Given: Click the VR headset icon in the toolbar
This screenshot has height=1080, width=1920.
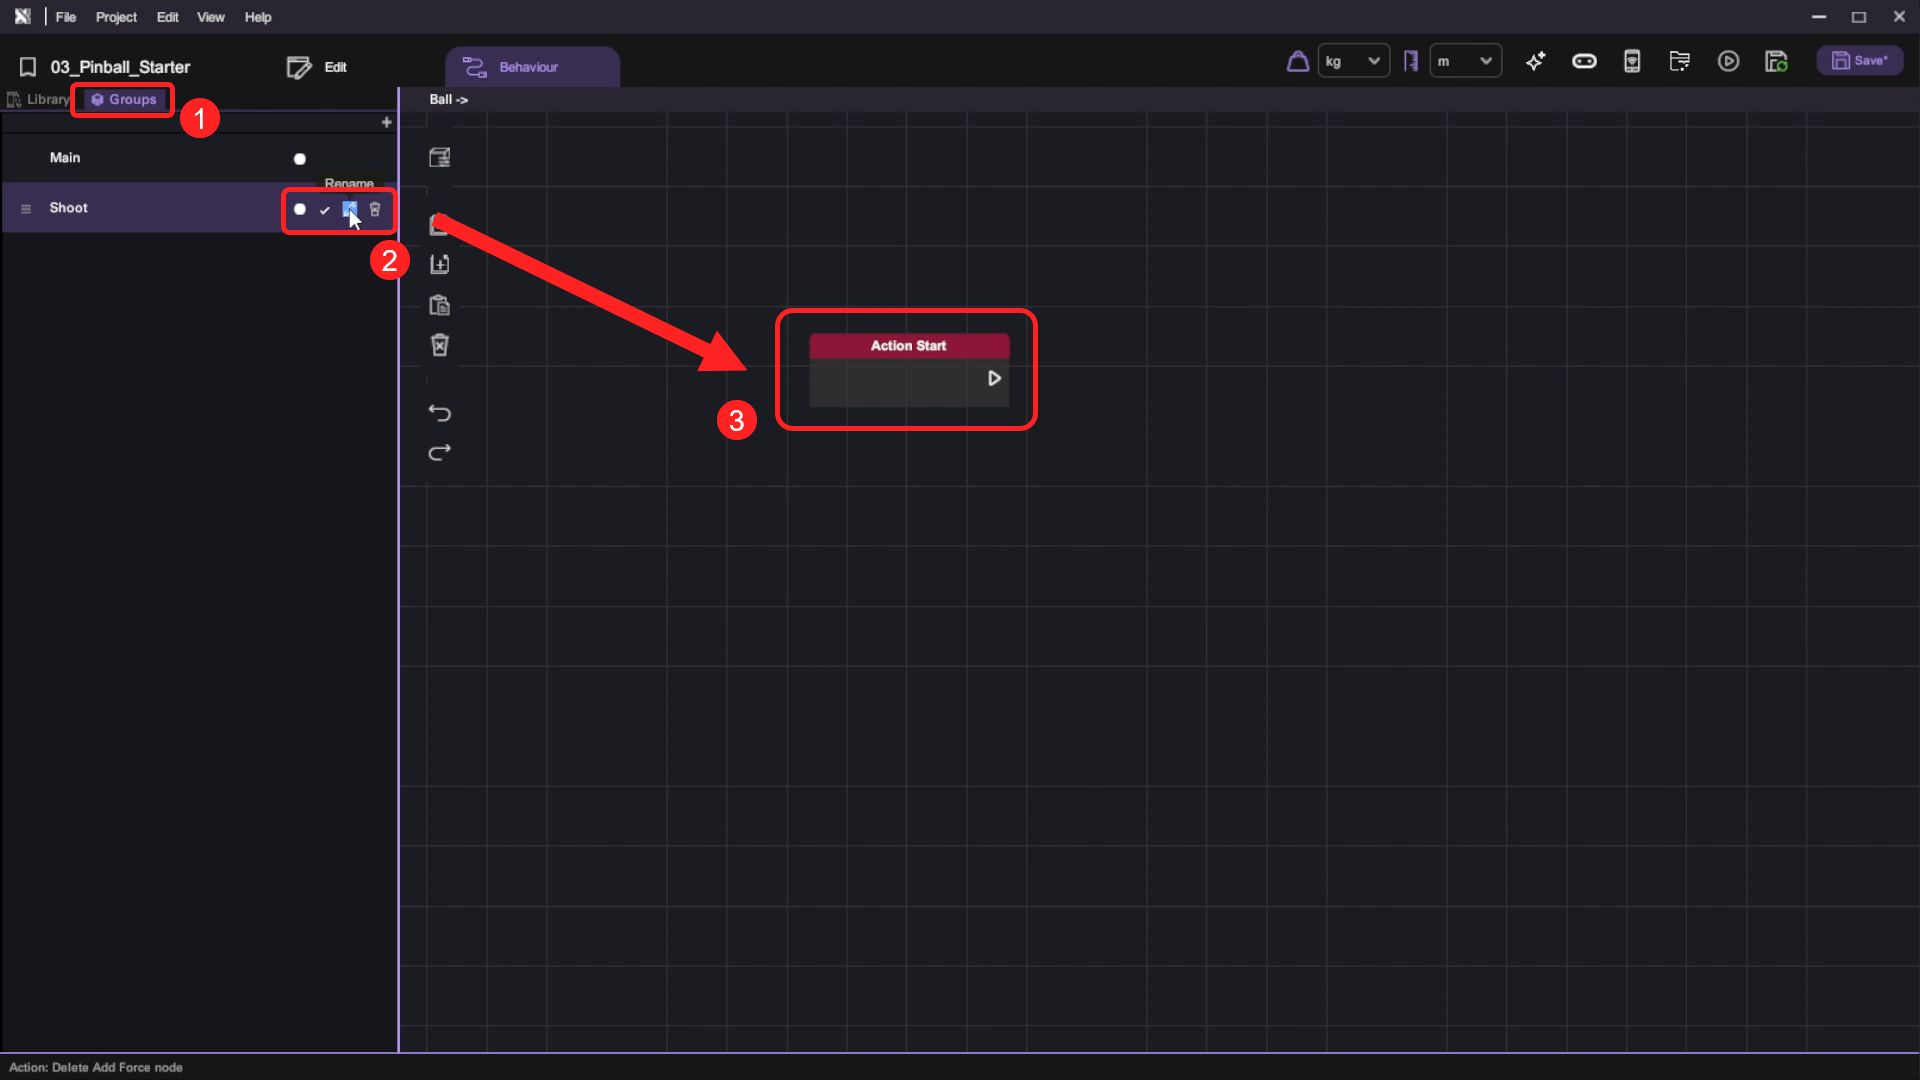Looking at the screenshot, I should [x=1584, y=62].
